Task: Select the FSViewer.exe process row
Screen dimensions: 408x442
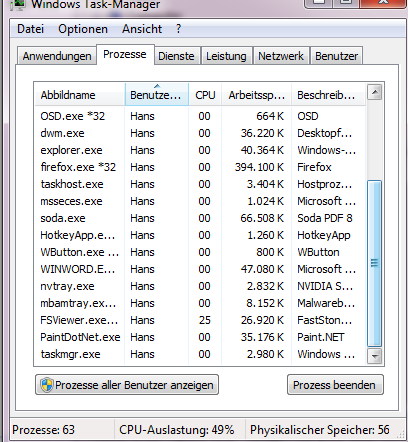Action: coord(200,320)
